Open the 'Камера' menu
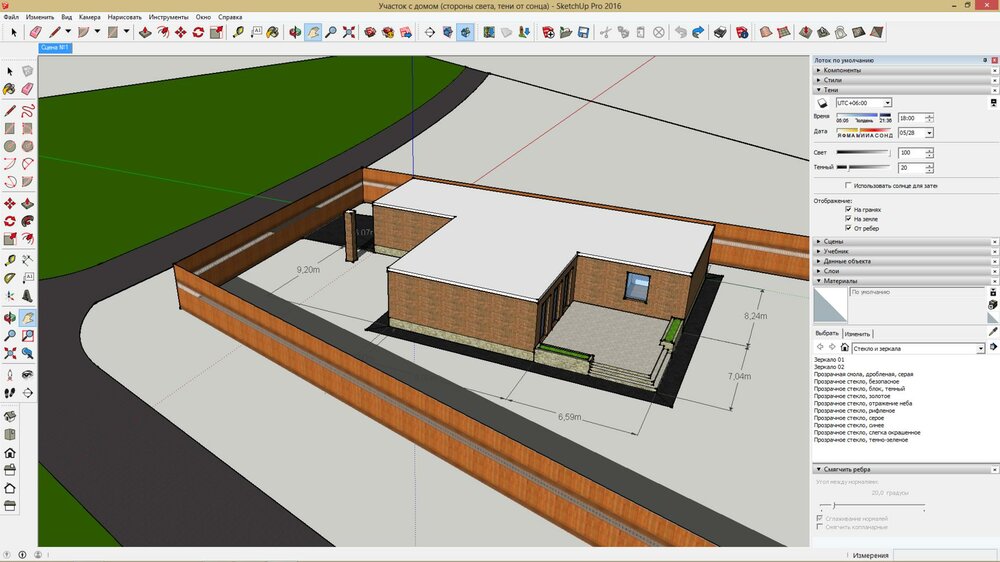Viewport: 1000px width, 562px height. (90, 17)
